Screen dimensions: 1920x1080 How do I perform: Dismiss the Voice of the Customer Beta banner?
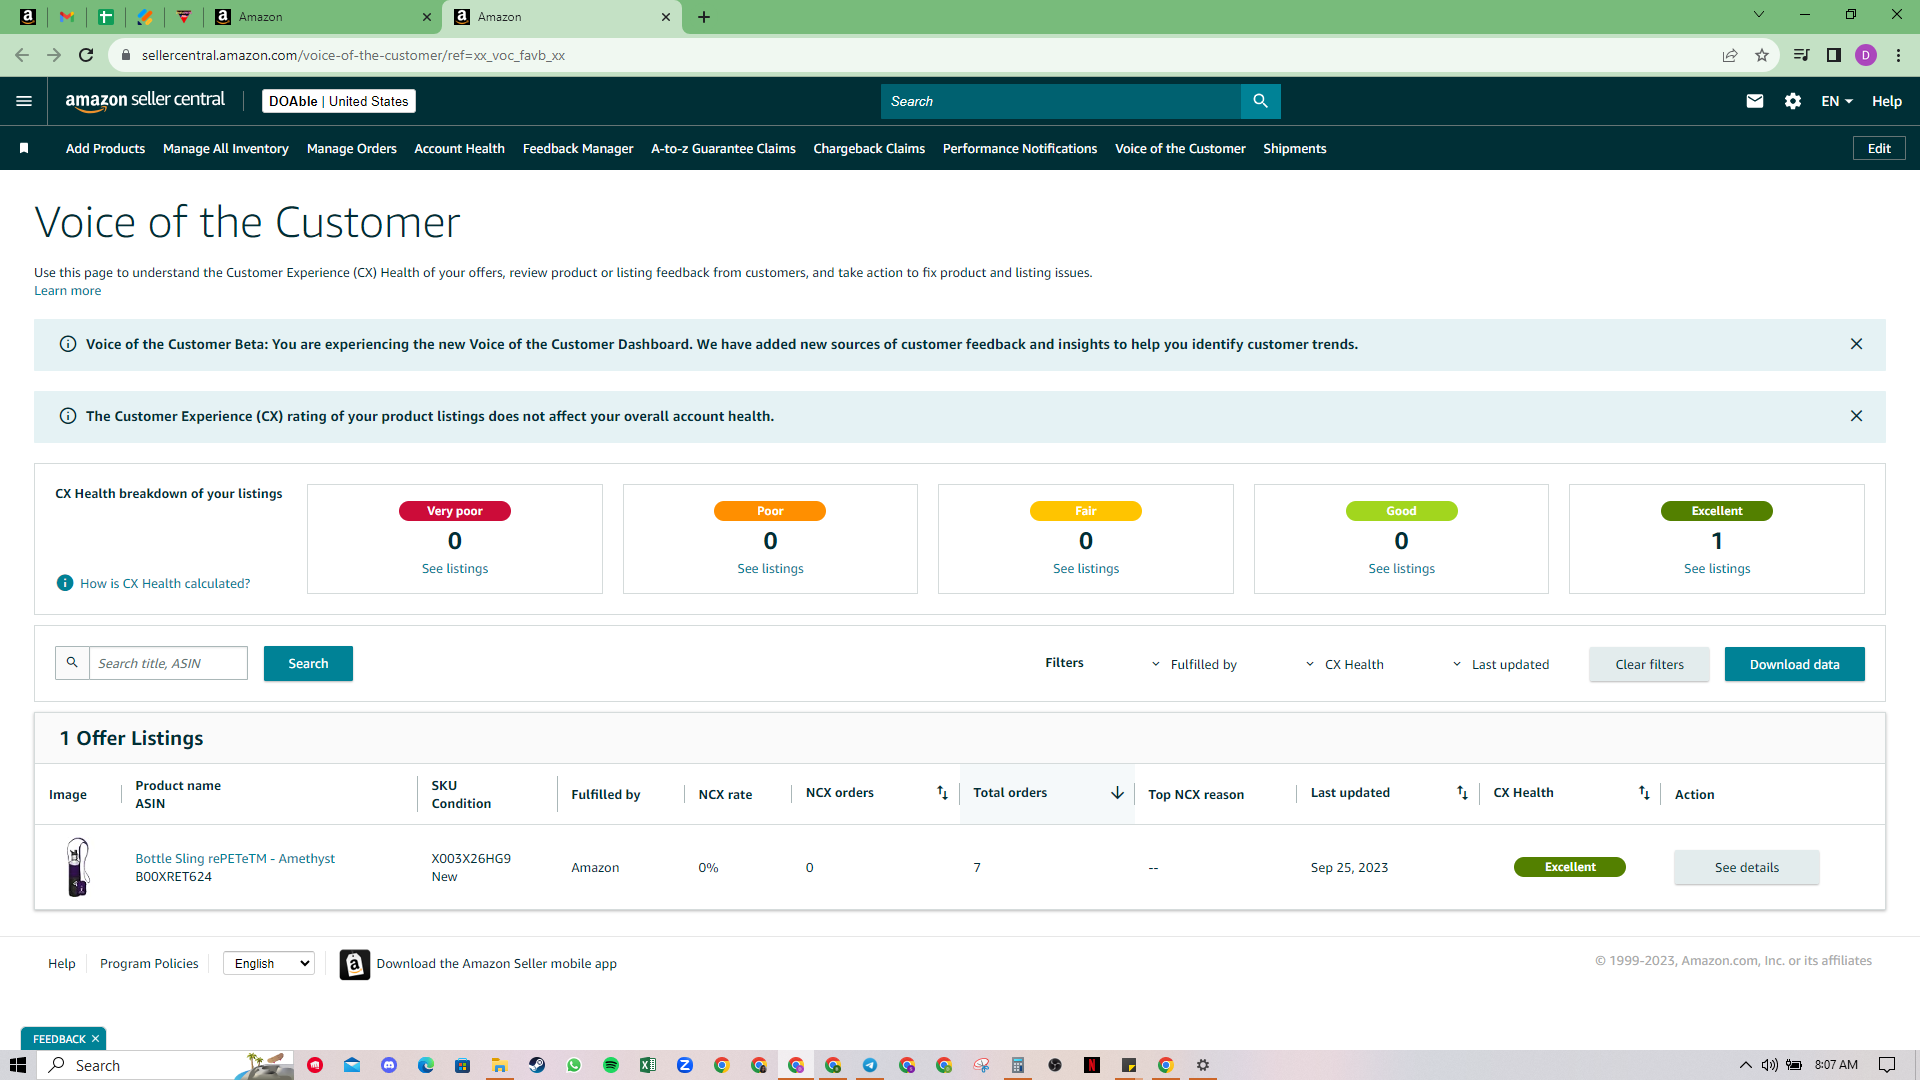point(1856,344)
